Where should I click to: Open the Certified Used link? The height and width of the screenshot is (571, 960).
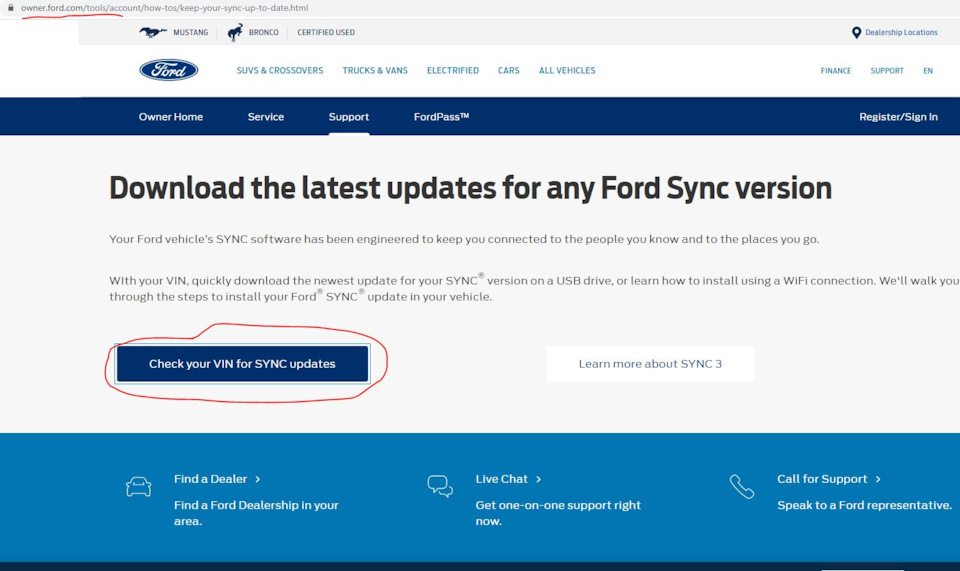coord(326,32)
